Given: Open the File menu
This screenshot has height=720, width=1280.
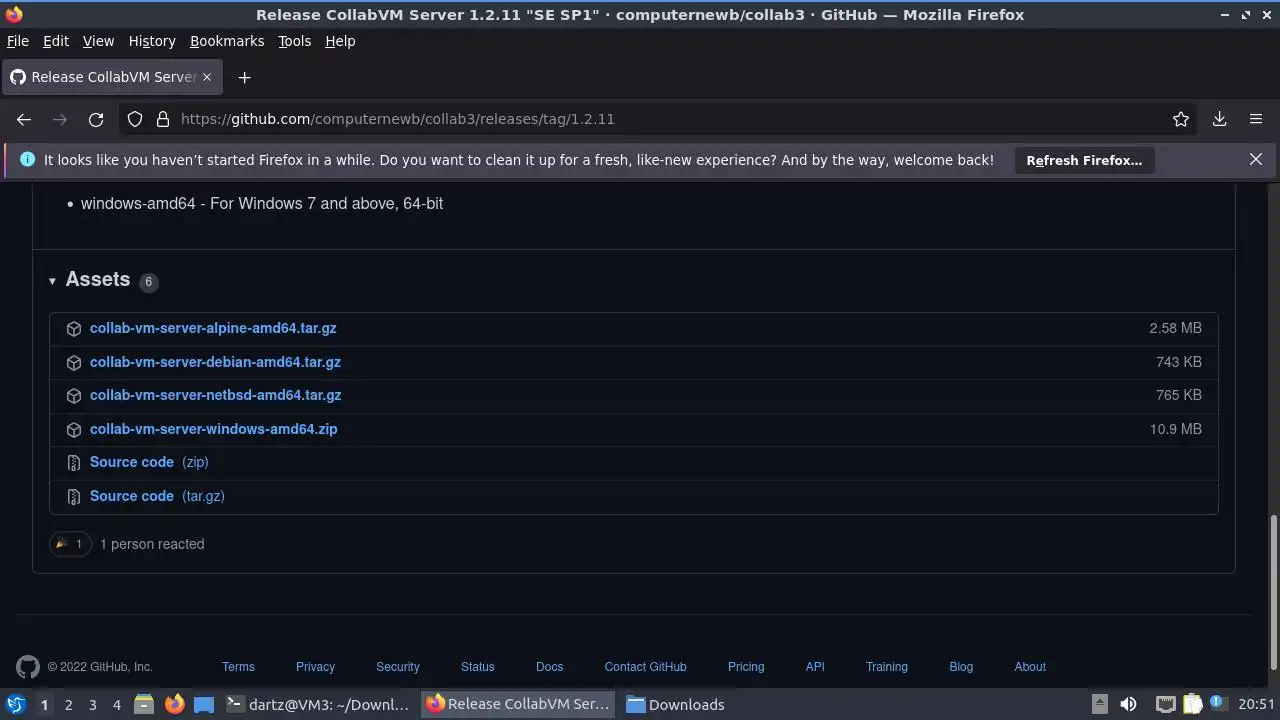Looking at the screenshot, I should (x=18, y=41).
